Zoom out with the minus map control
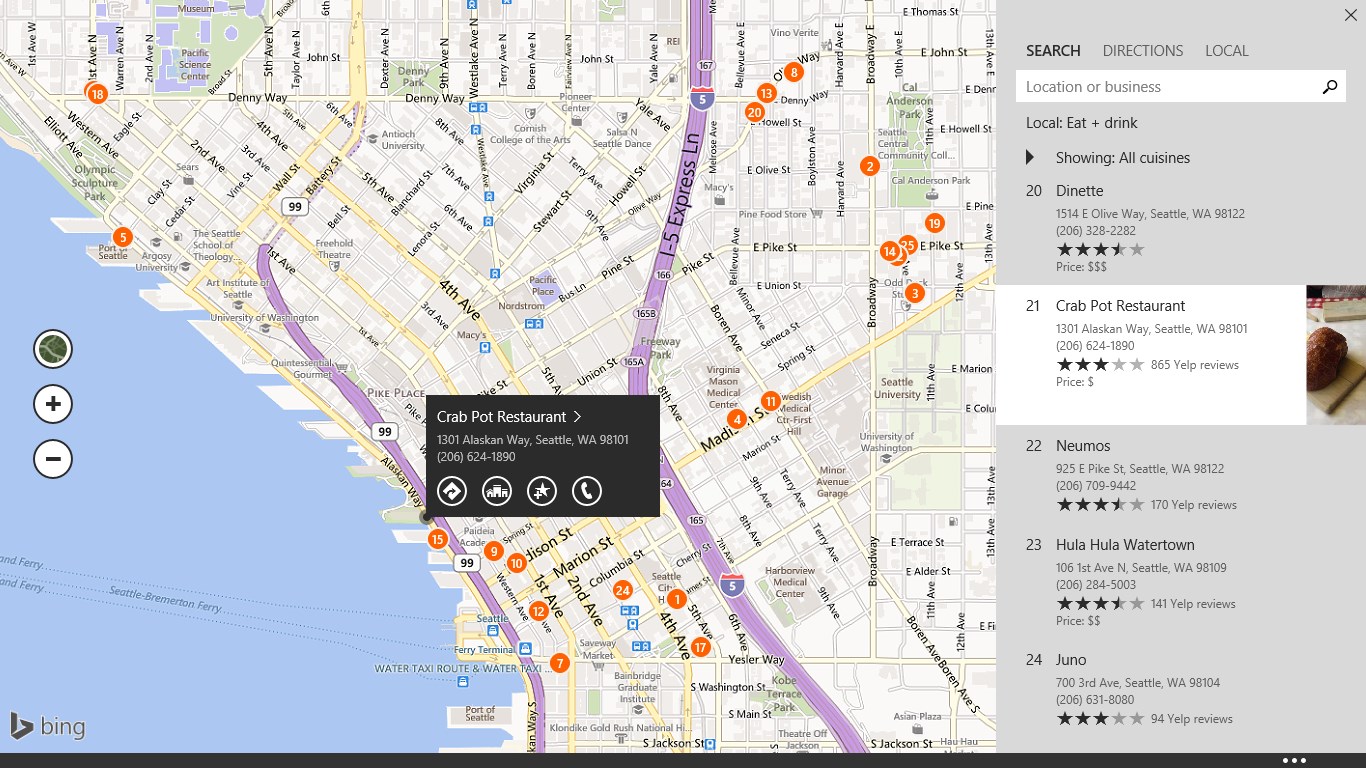Image resolution: width=1366 pixels, height=768 pixels. (x=52, y=459)
